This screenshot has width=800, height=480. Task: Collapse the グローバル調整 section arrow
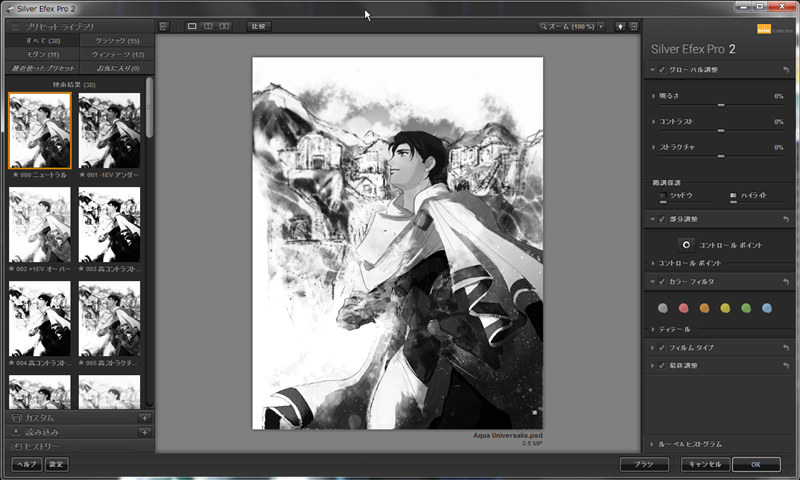coord(653,70)
